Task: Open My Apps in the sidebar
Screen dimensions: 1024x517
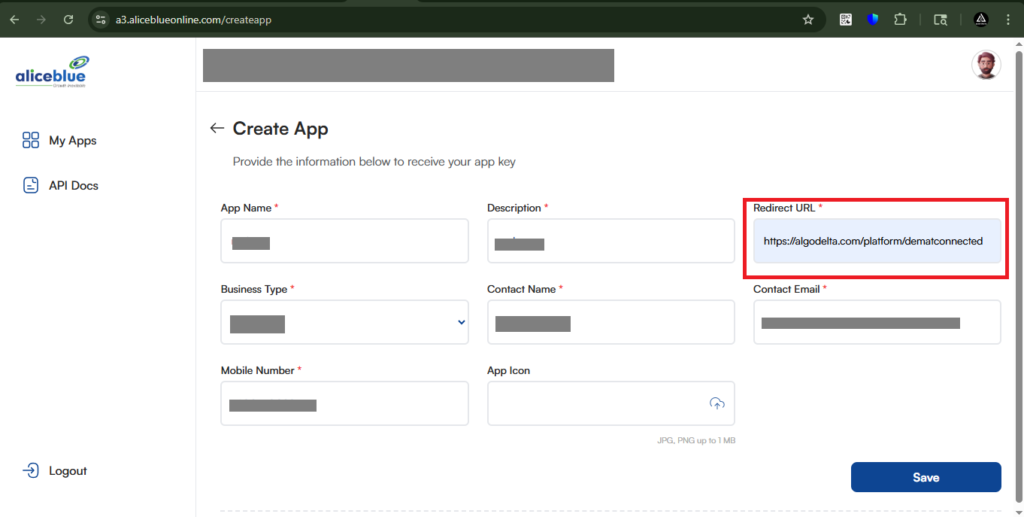Action: (72, 141)
